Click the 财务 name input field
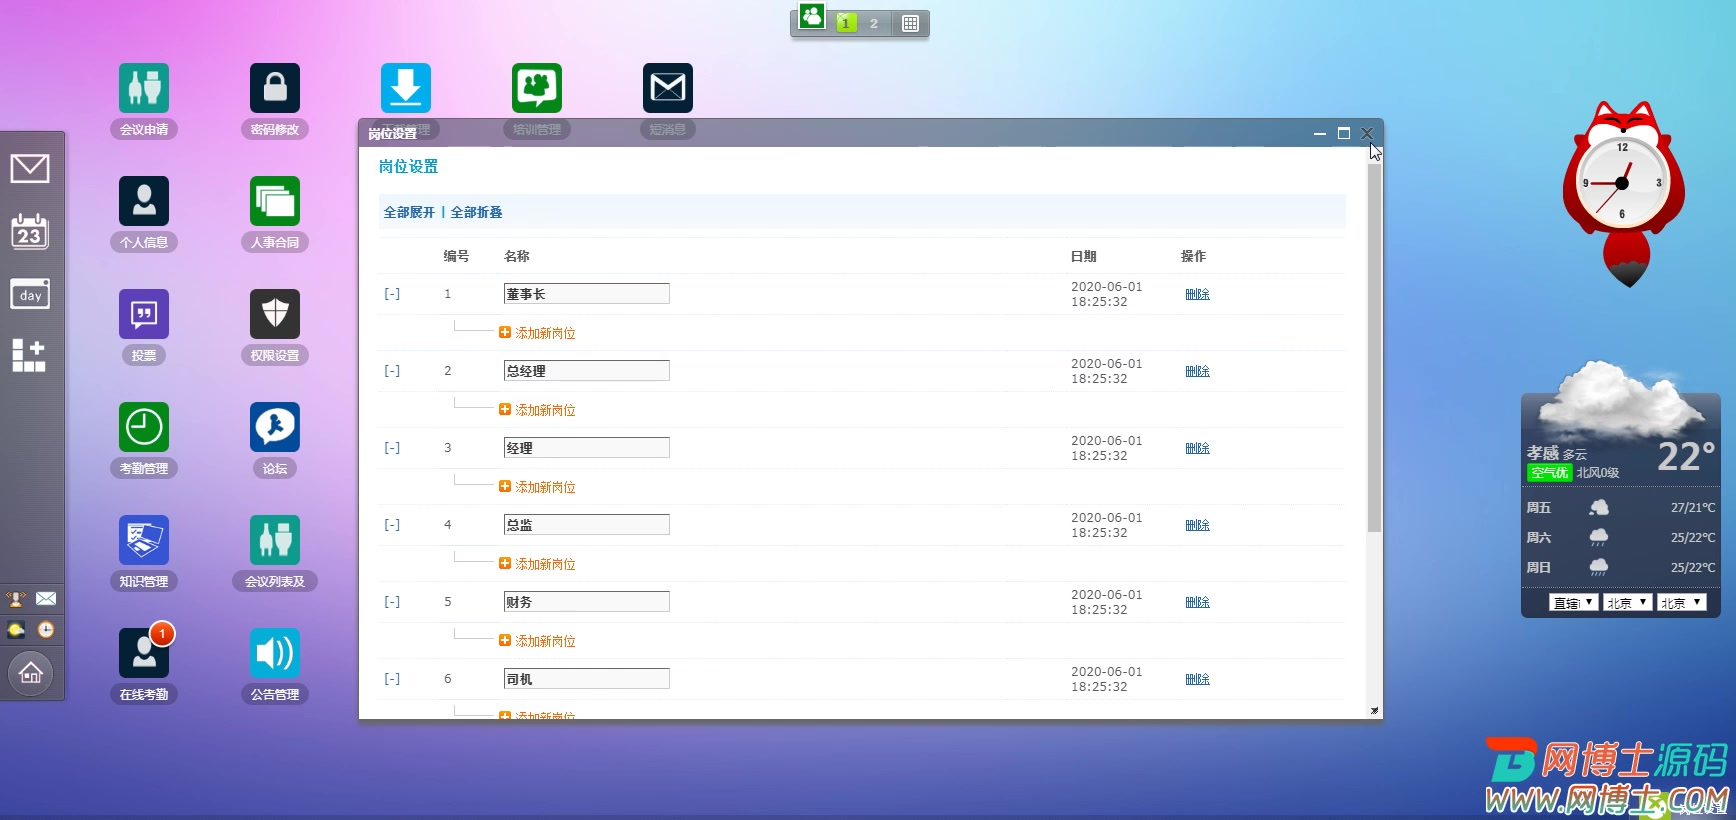This screenshot has height=820, width=1736. click(x=587, y=602)
